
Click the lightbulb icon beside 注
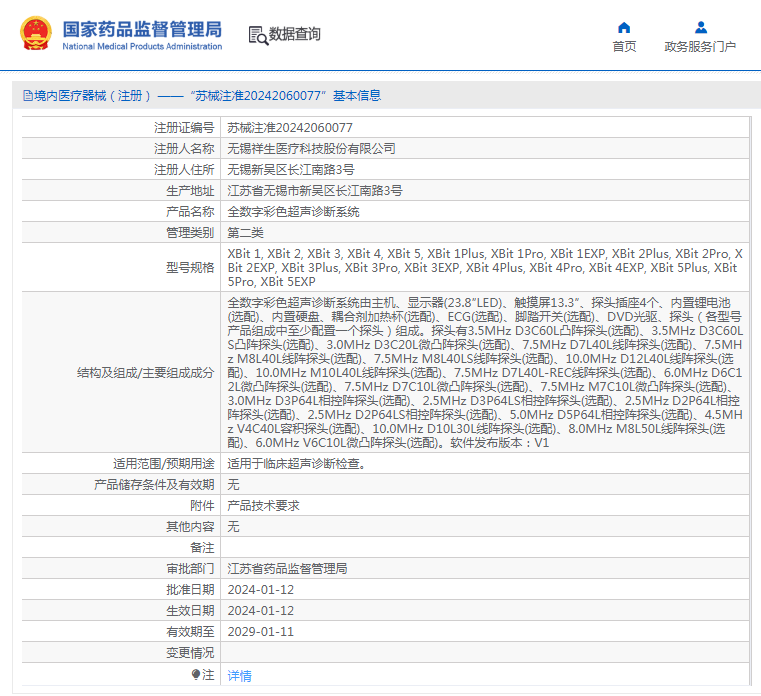[196, 674]
